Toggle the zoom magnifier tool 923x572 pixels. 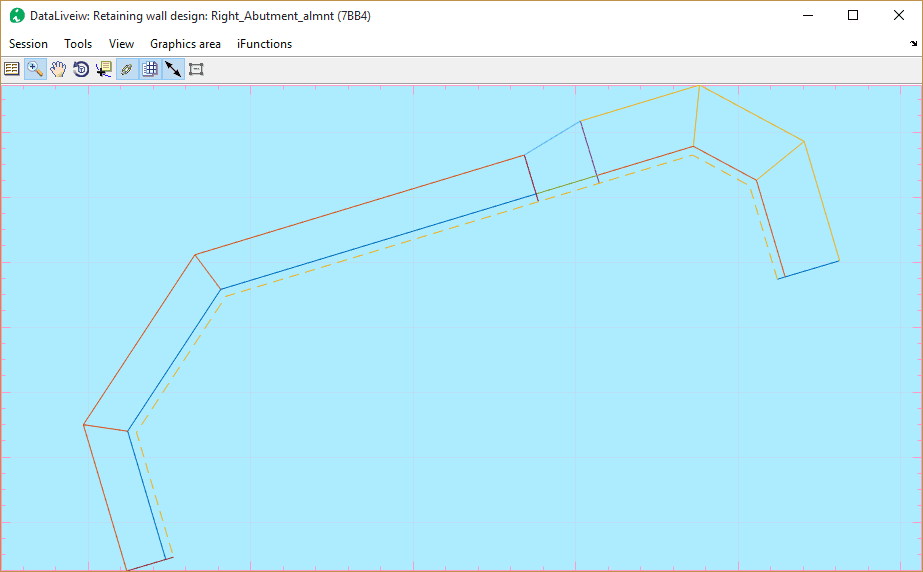(x=35, y=69)
